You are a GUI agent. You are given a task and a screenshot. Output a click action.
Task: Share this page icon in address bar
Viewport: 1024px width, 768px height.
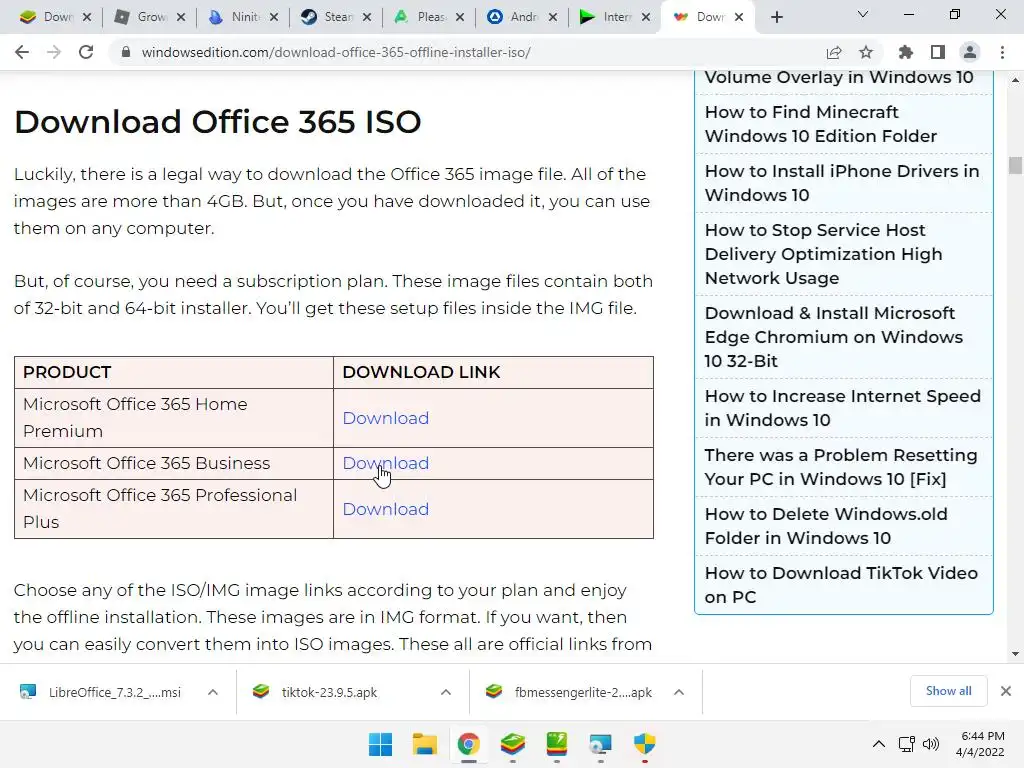pos(834,52)
